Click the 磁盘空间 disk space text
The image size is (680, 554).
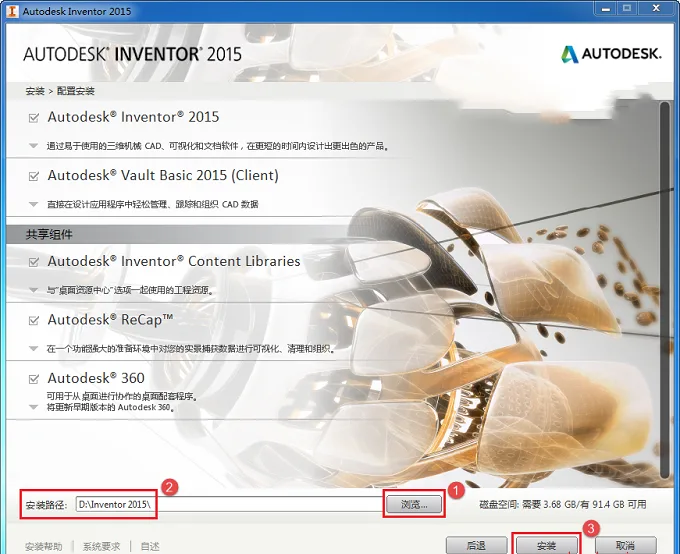pos(562,504)
